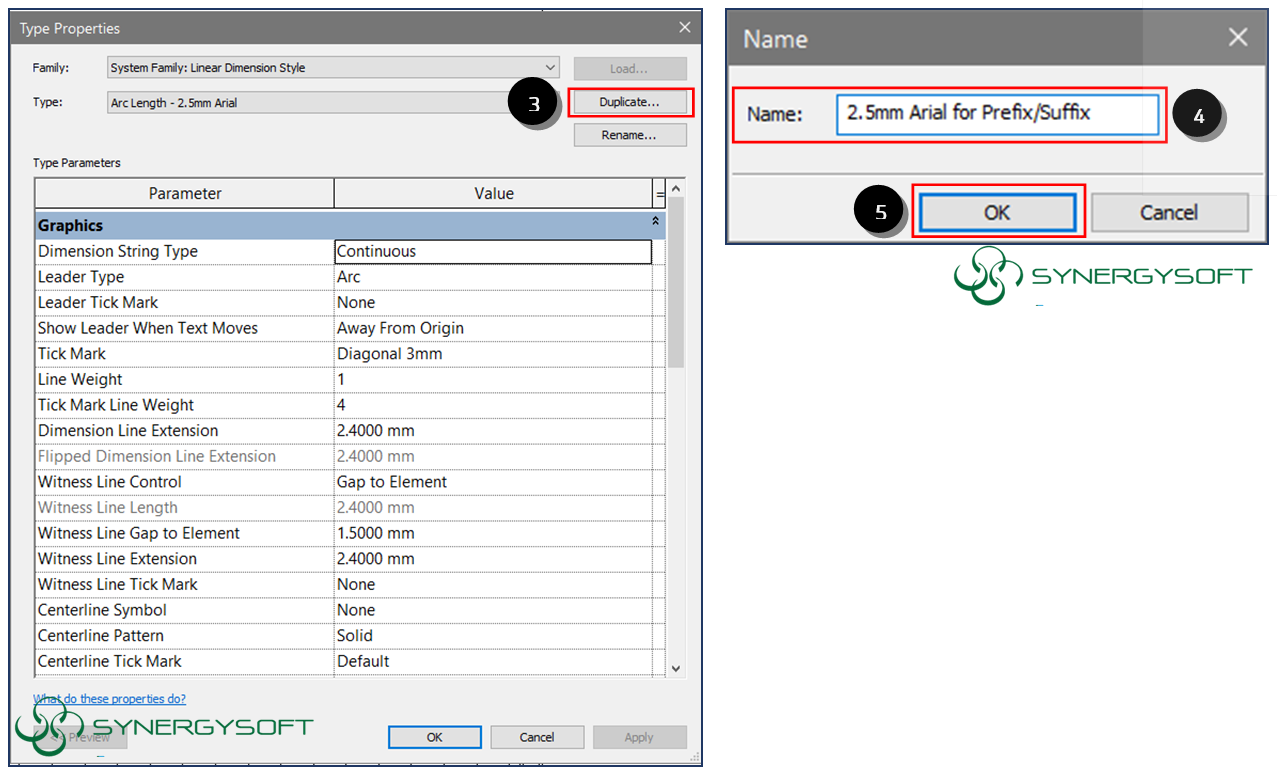Click OK in Type Properties dialog
1277x773 pixels.
coord(434,737)
